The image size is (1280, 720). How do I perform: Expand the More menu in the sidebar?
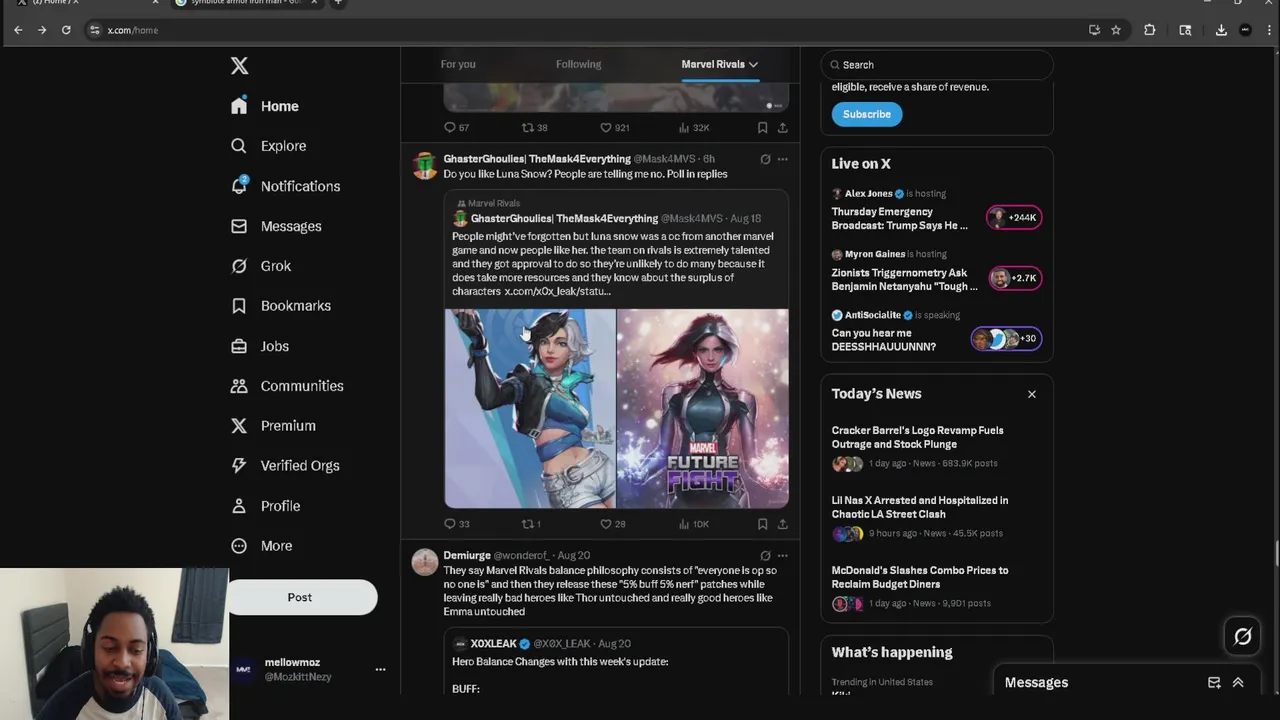[261, 546]
